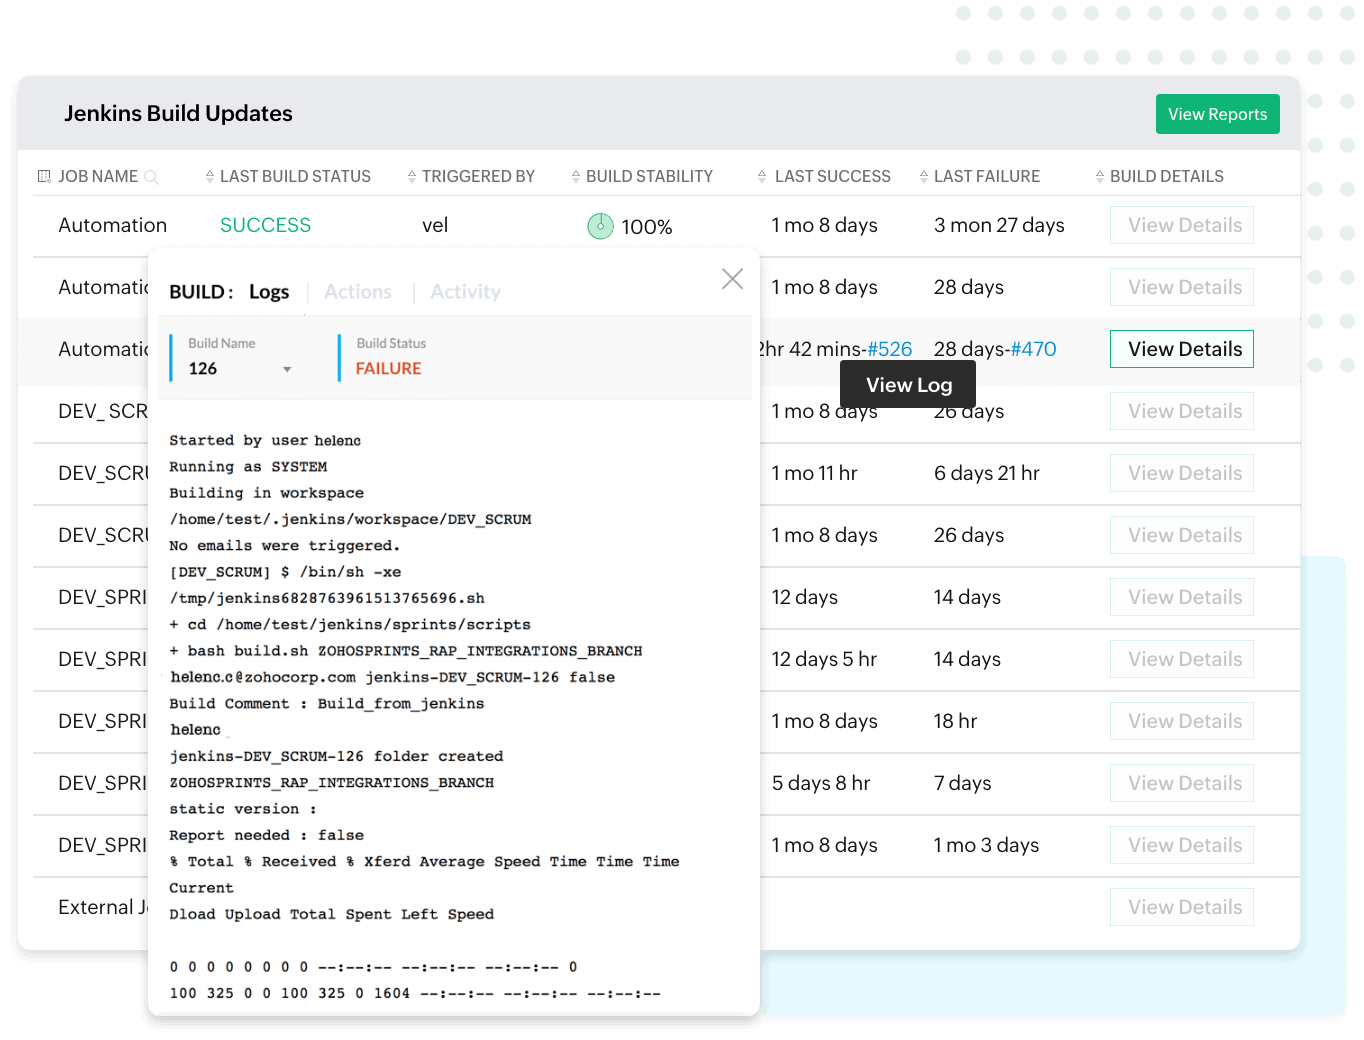Switch to the Logs tab
The width and height of the screenshot is (1364, 1040).
pos(269,292)
